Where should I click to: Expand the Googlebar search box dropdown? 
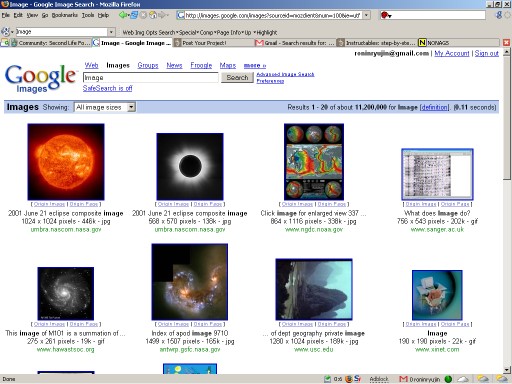(111, 32)
